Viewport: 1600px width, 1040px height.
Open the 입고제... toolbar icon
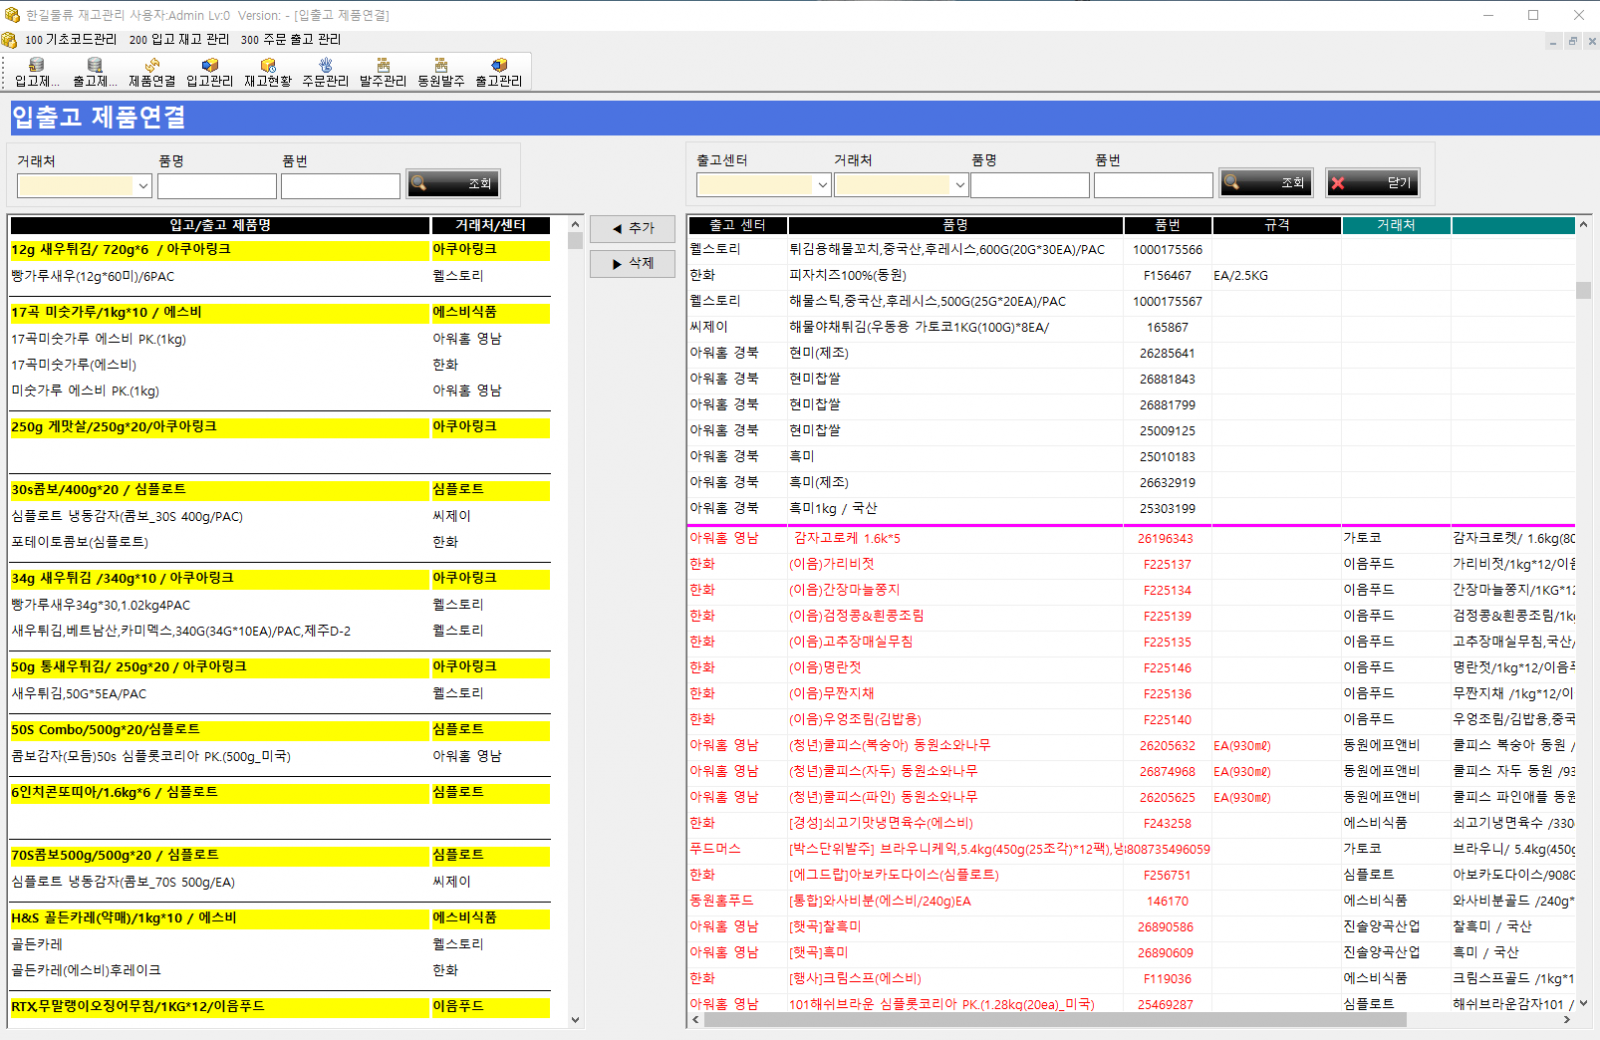pos(37,72)
